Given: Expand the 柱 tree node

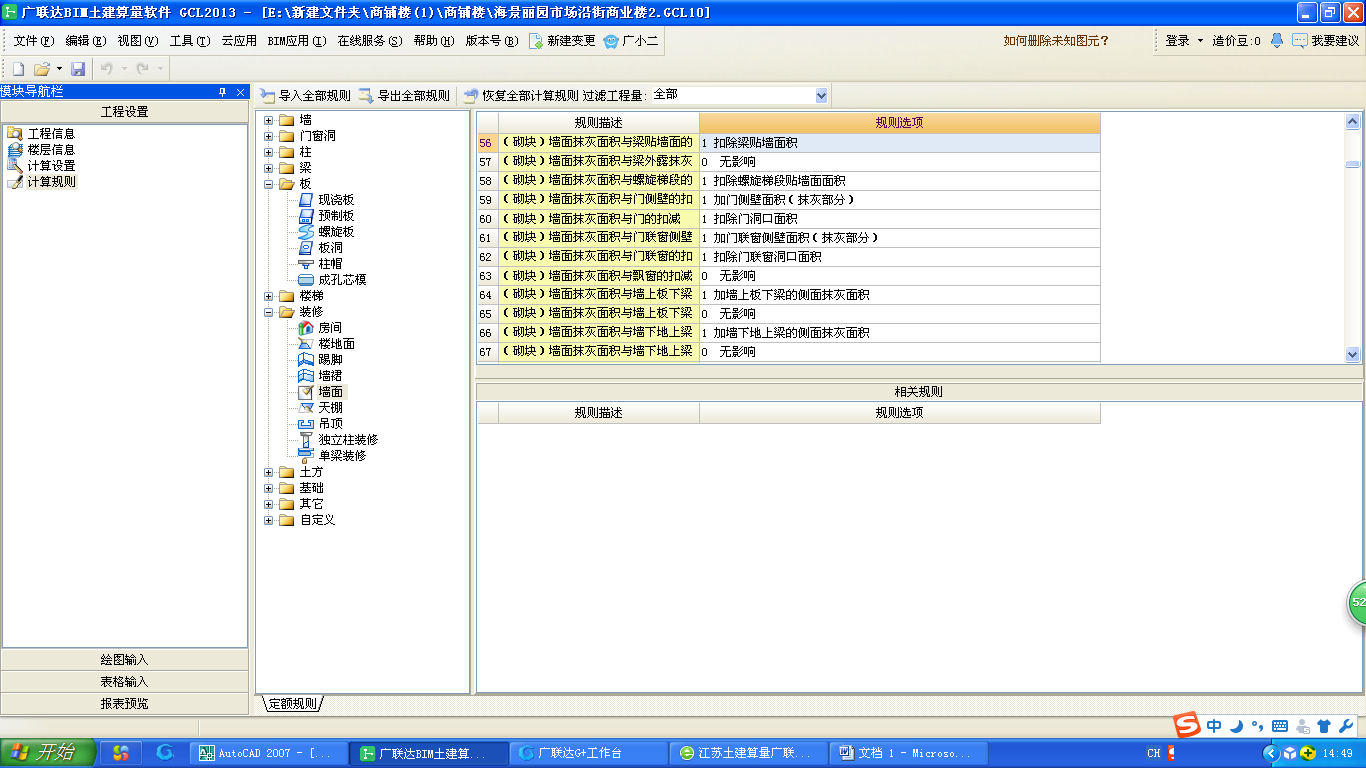Looking at the screenshot, I should pos(268,152).
